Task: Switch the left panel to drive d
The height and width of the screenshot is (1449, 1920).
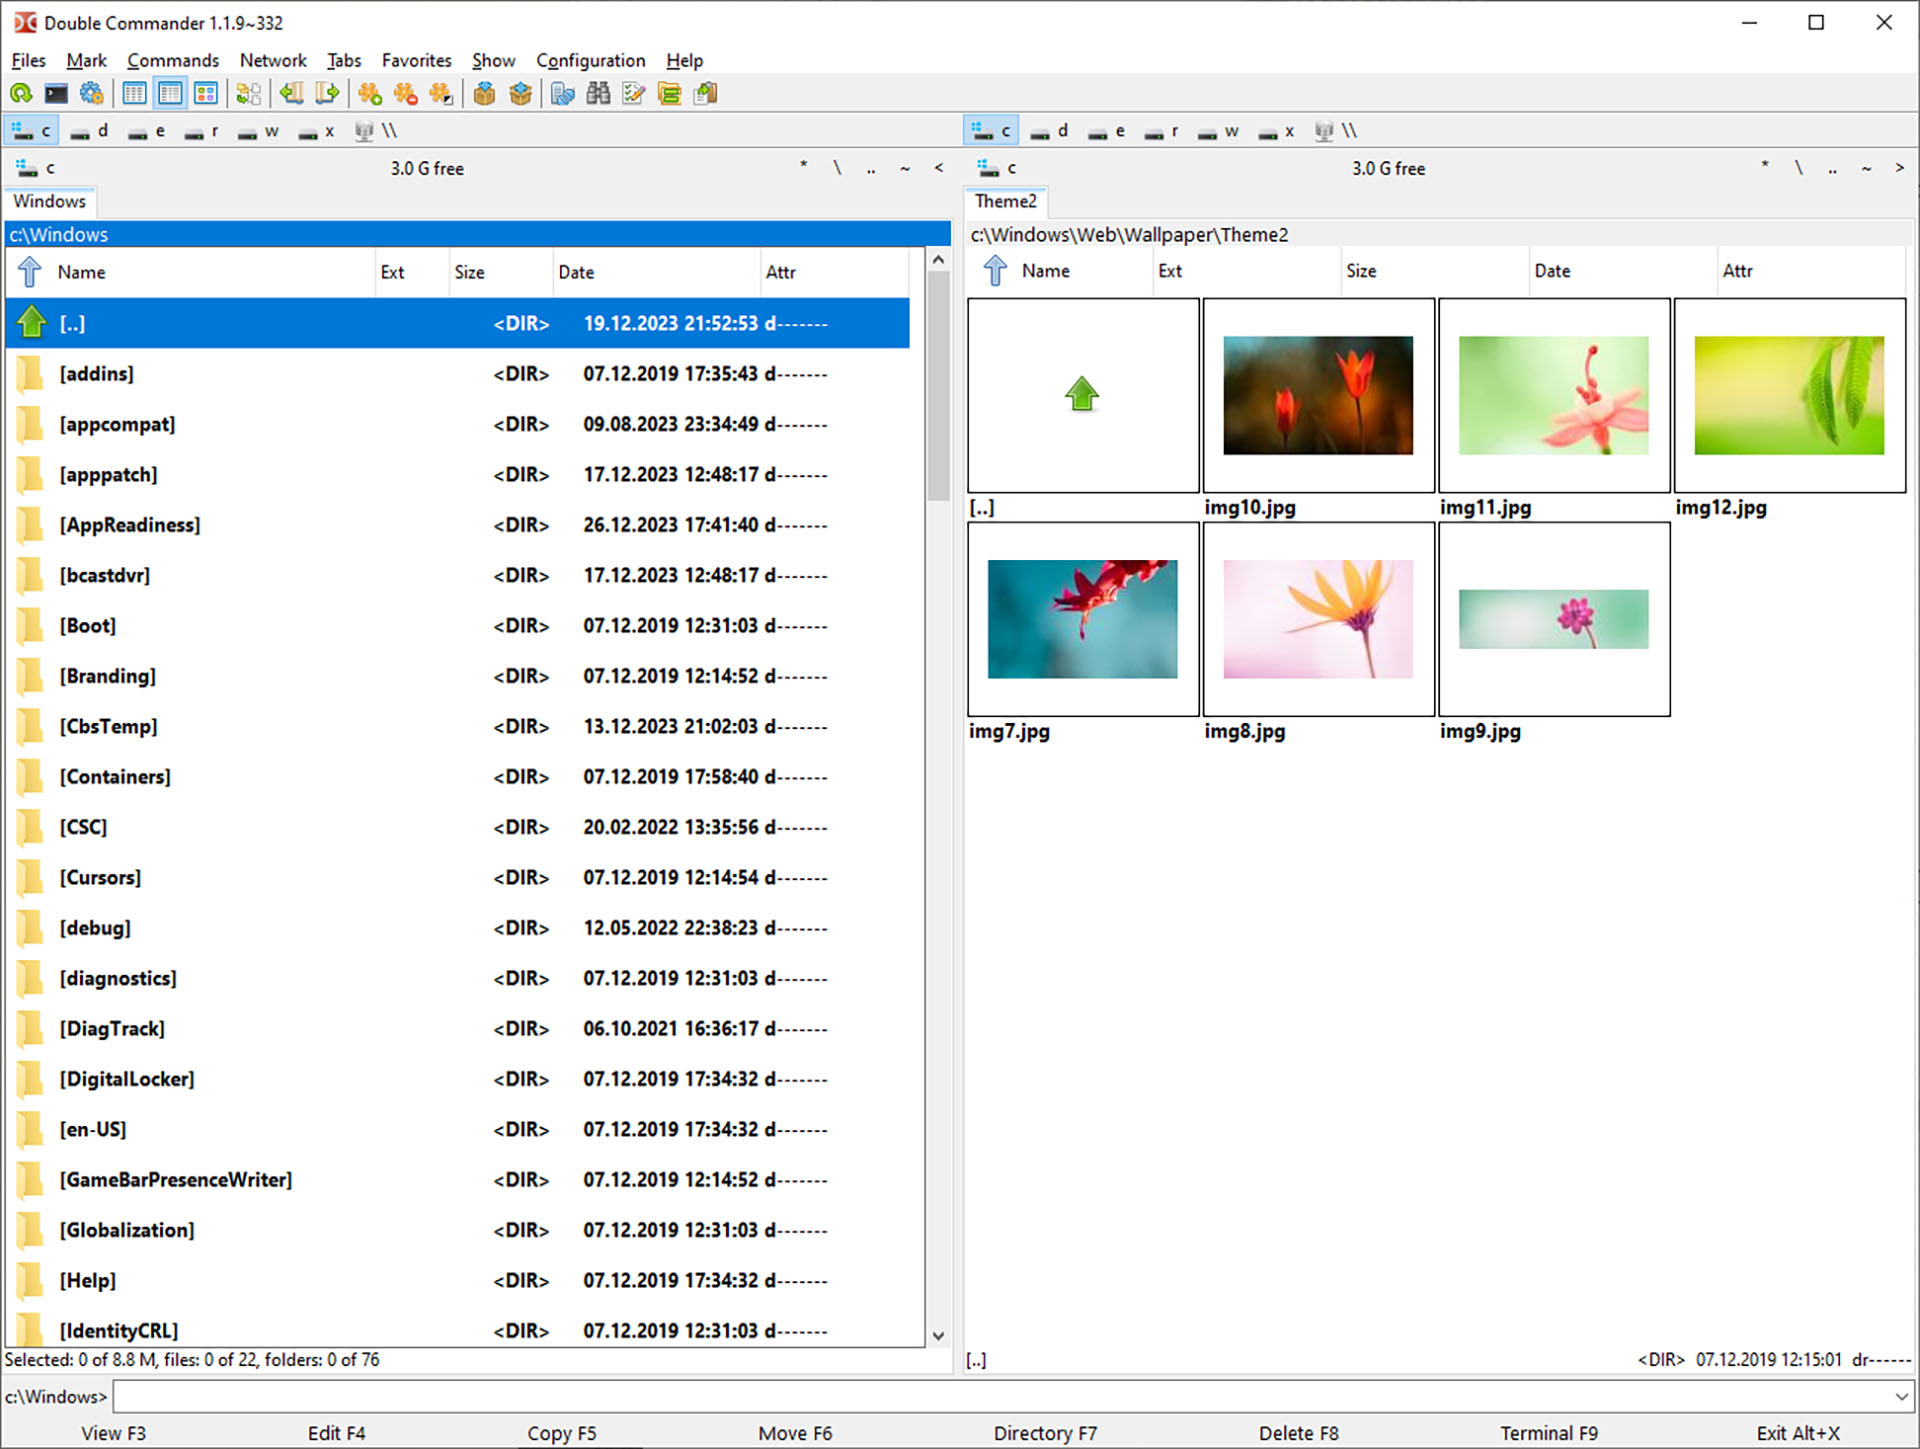Action: pyautogui.click(x=89, y=130)
